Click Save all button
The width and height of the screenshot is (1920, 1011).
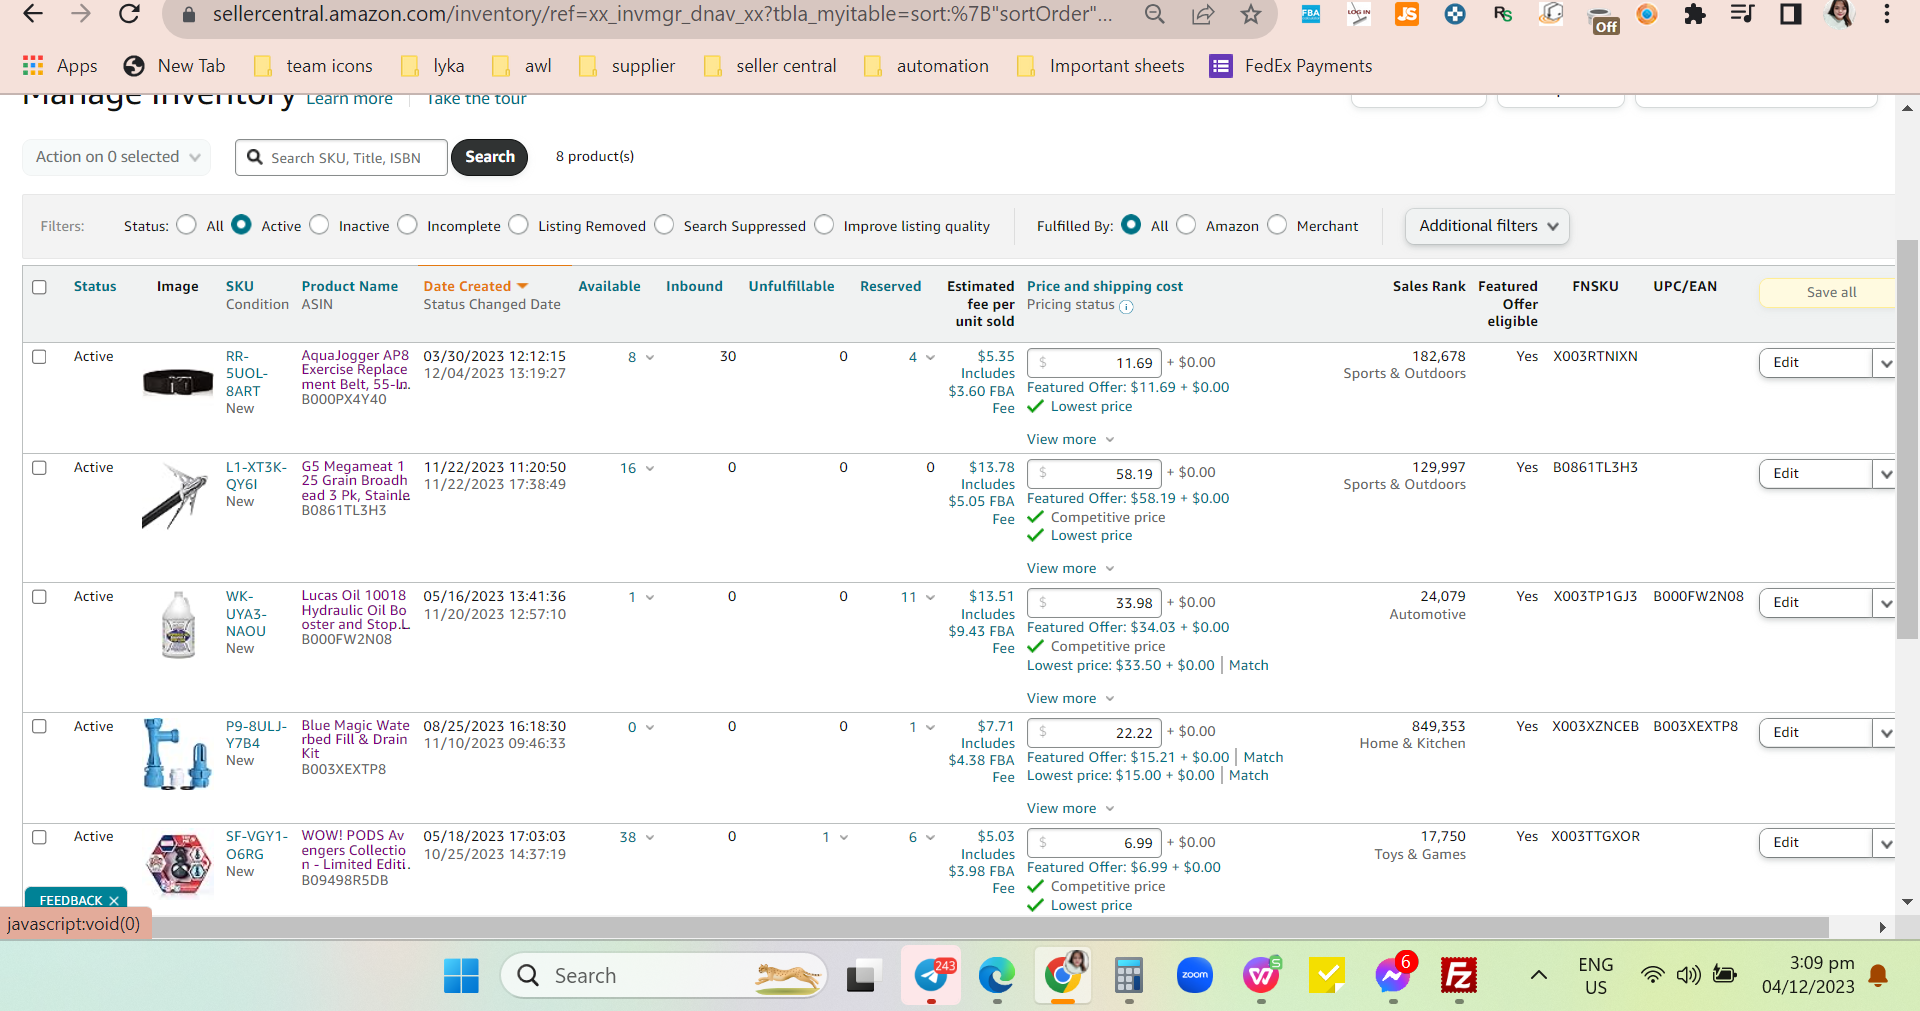[x=1829, y=293]
